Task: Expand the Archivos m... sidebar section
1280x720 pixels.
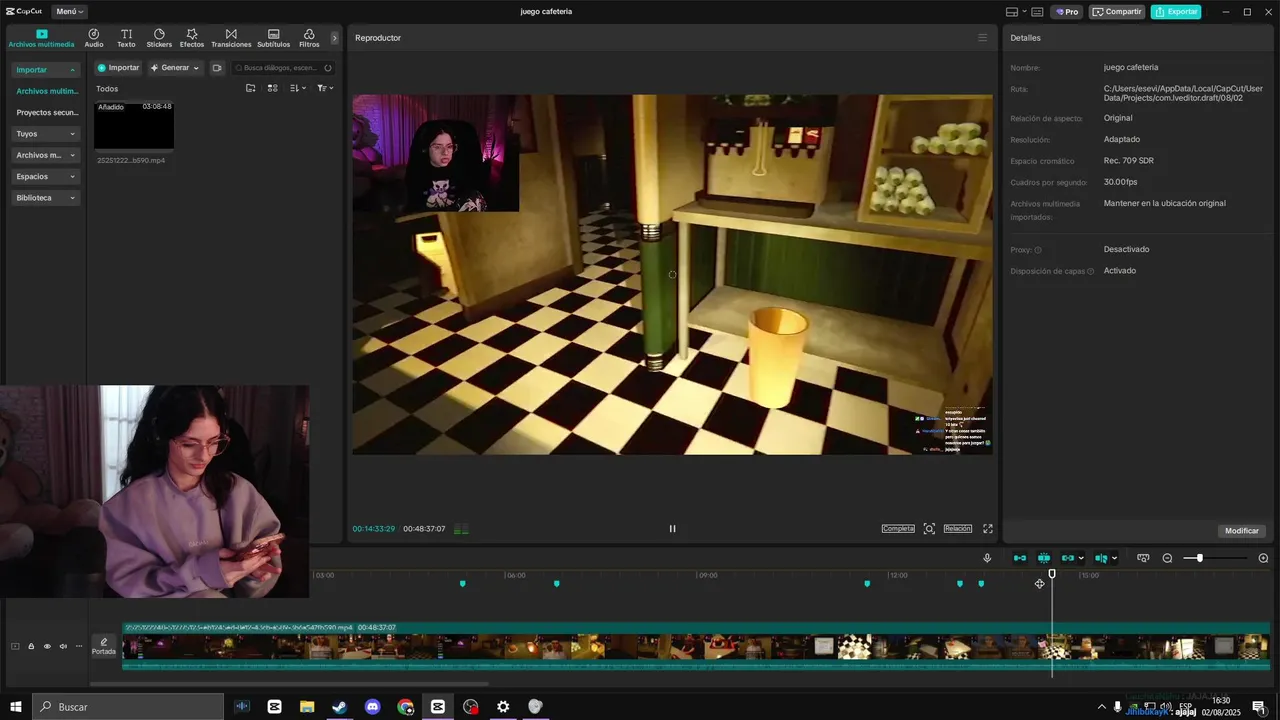Action: click(46, 155)
